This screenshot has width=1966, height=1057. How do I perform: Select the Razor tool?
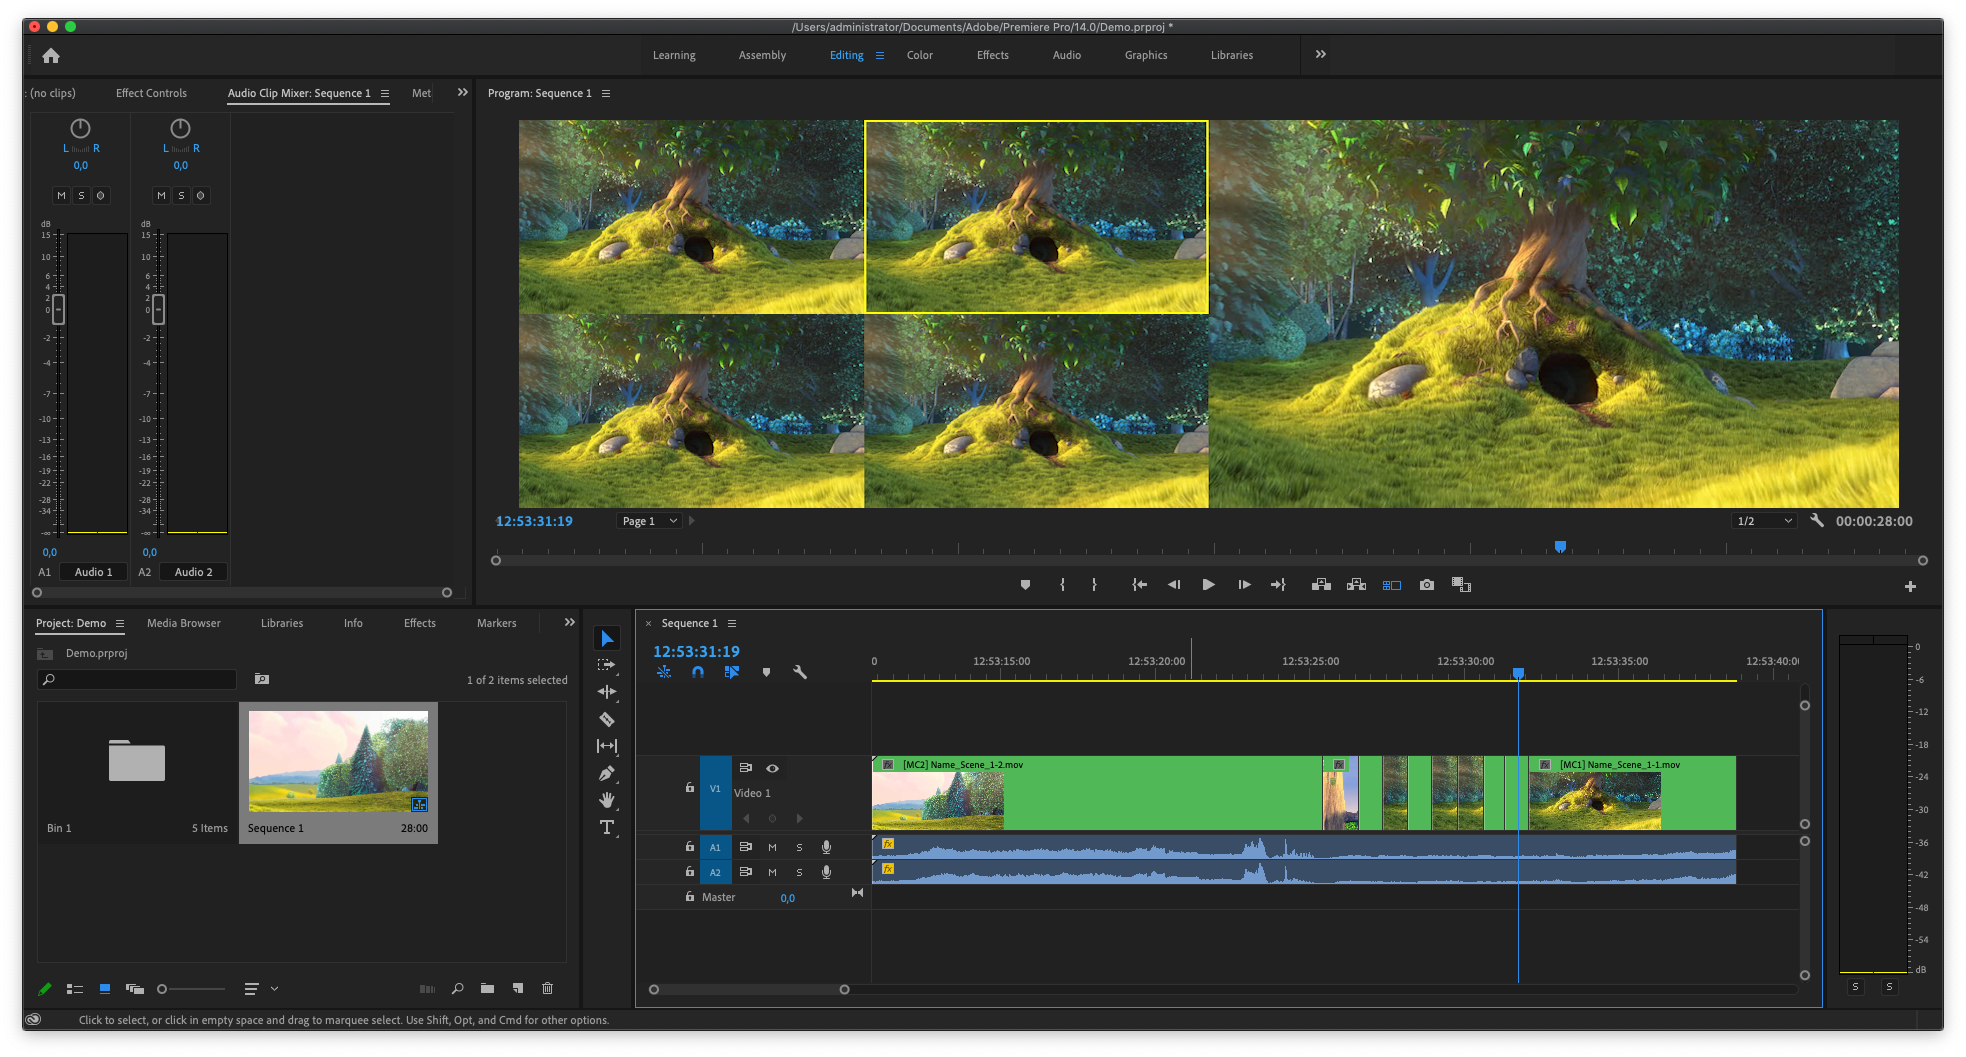pos(607,719)
